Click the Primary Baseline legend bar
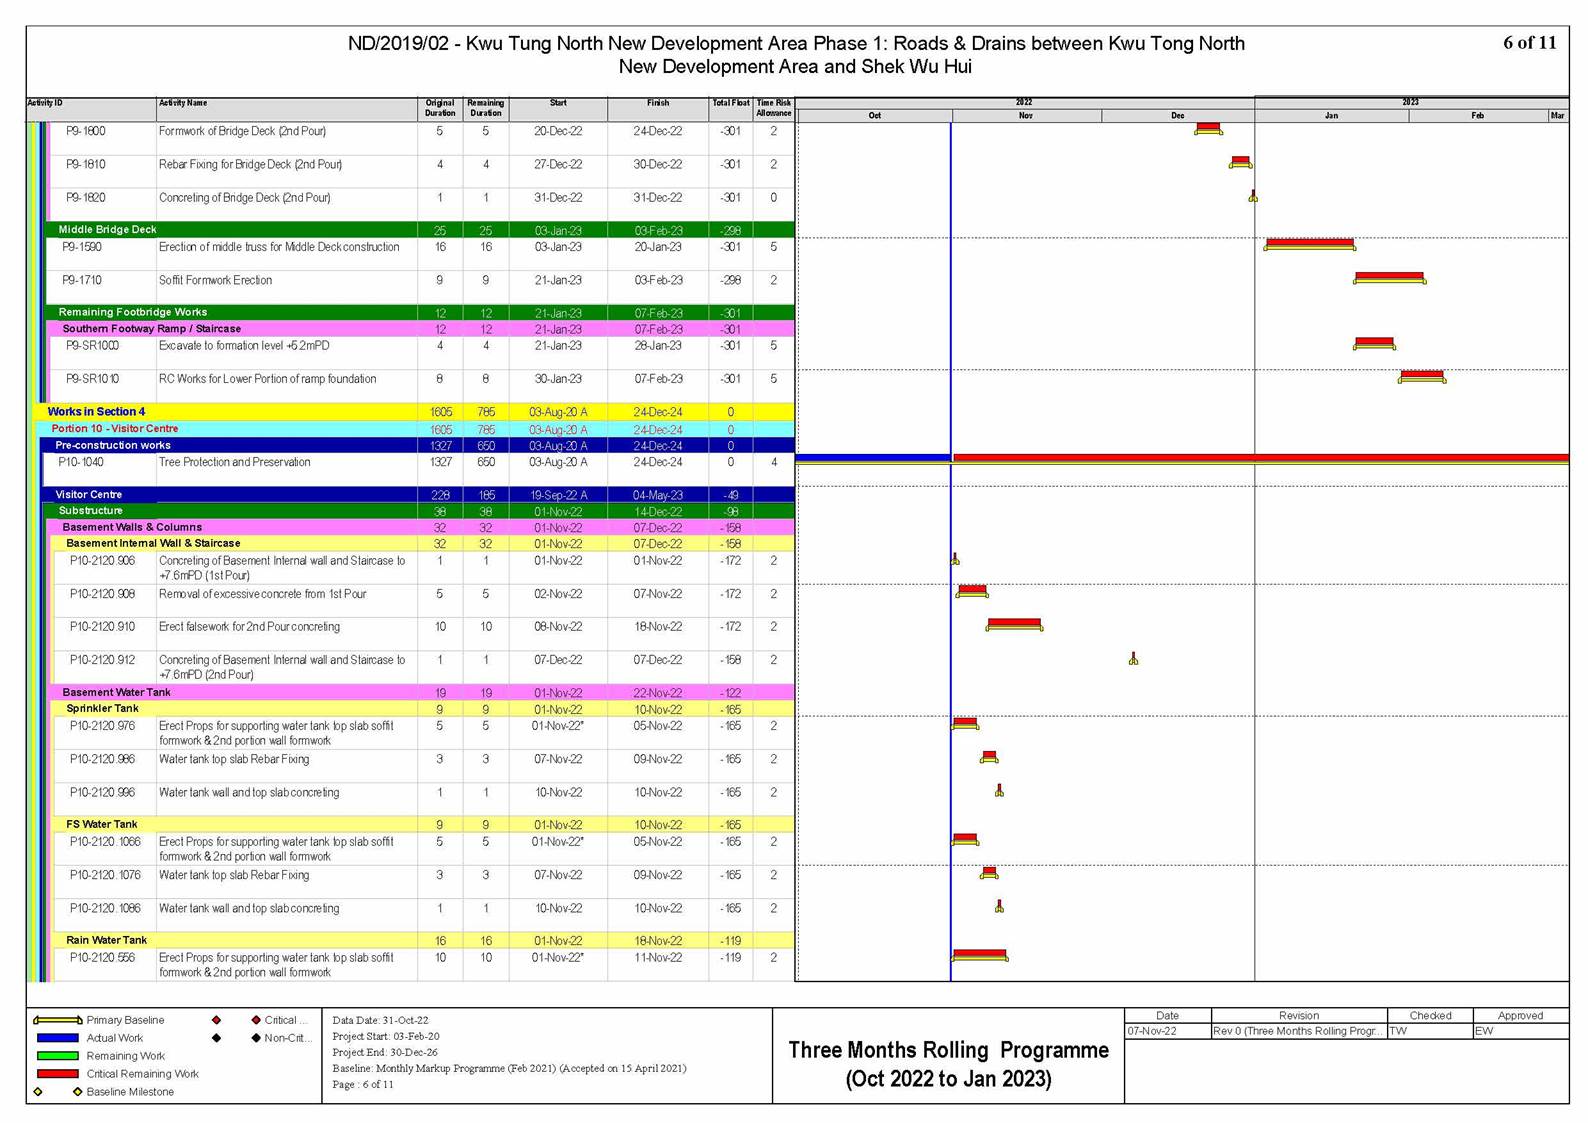Screen dimensions: 1588x1123 57,1021
